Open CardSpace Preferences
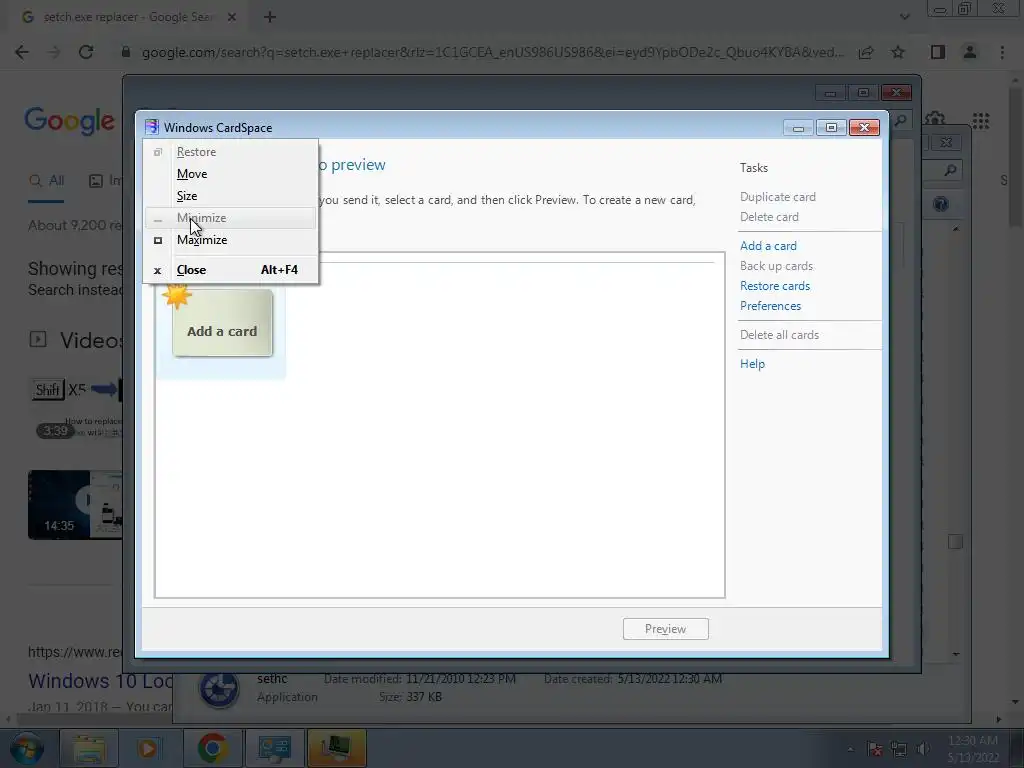The width and height of the screenshot is (1024, 768). (x=770, y=306)
